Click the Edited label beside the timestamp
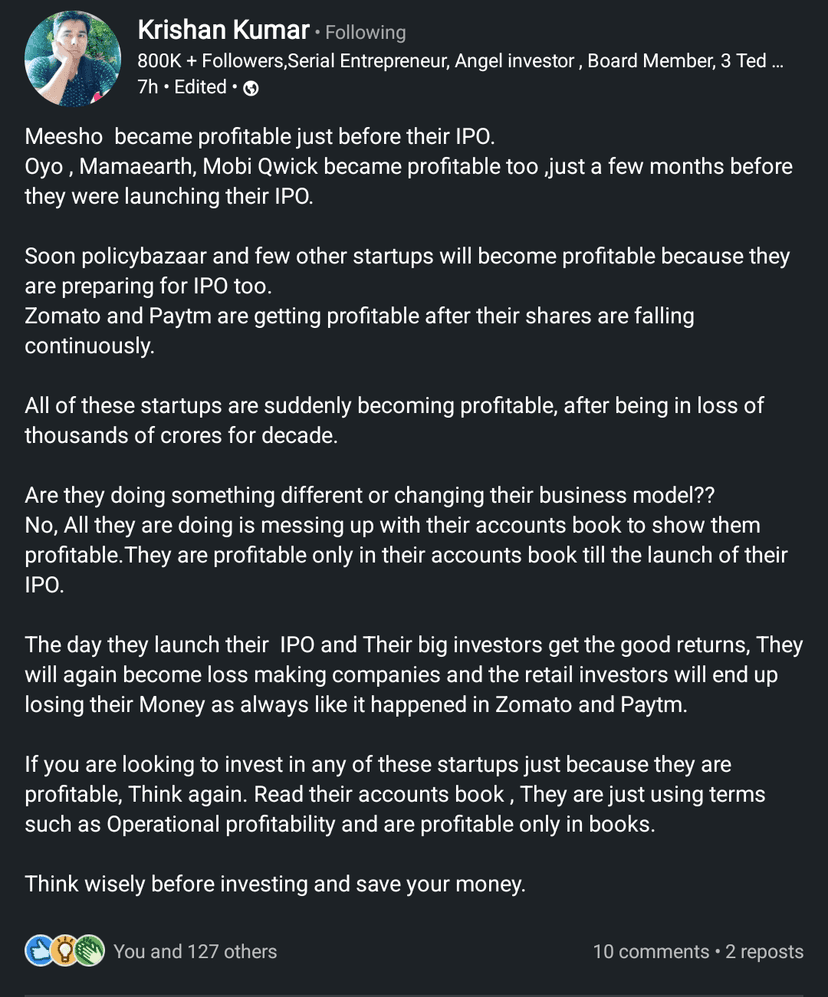 (200, 87)
